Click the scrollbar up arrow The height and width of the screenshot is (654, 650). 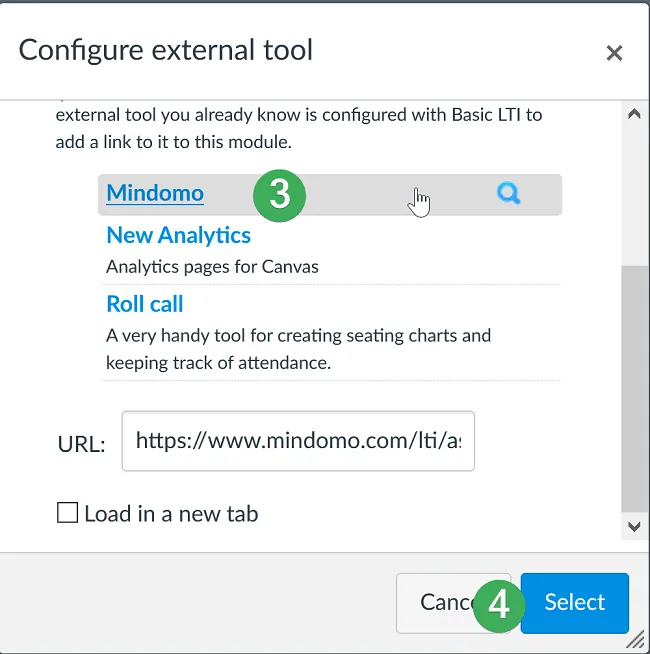click(x=633, y=114)
